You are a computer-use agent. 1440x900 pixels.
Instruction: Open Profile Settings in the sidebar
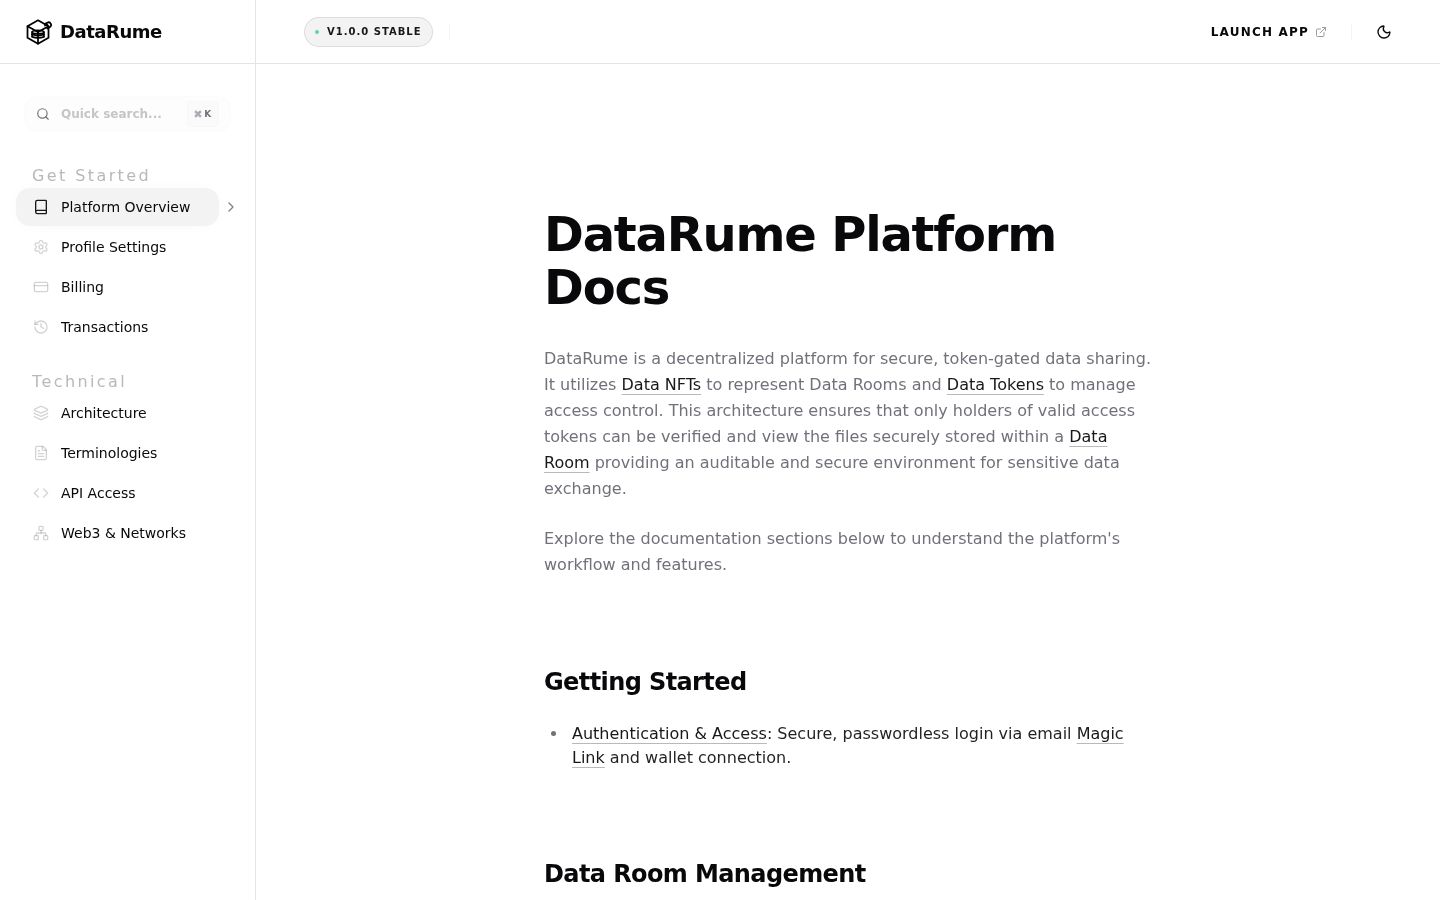click(117, 247)
